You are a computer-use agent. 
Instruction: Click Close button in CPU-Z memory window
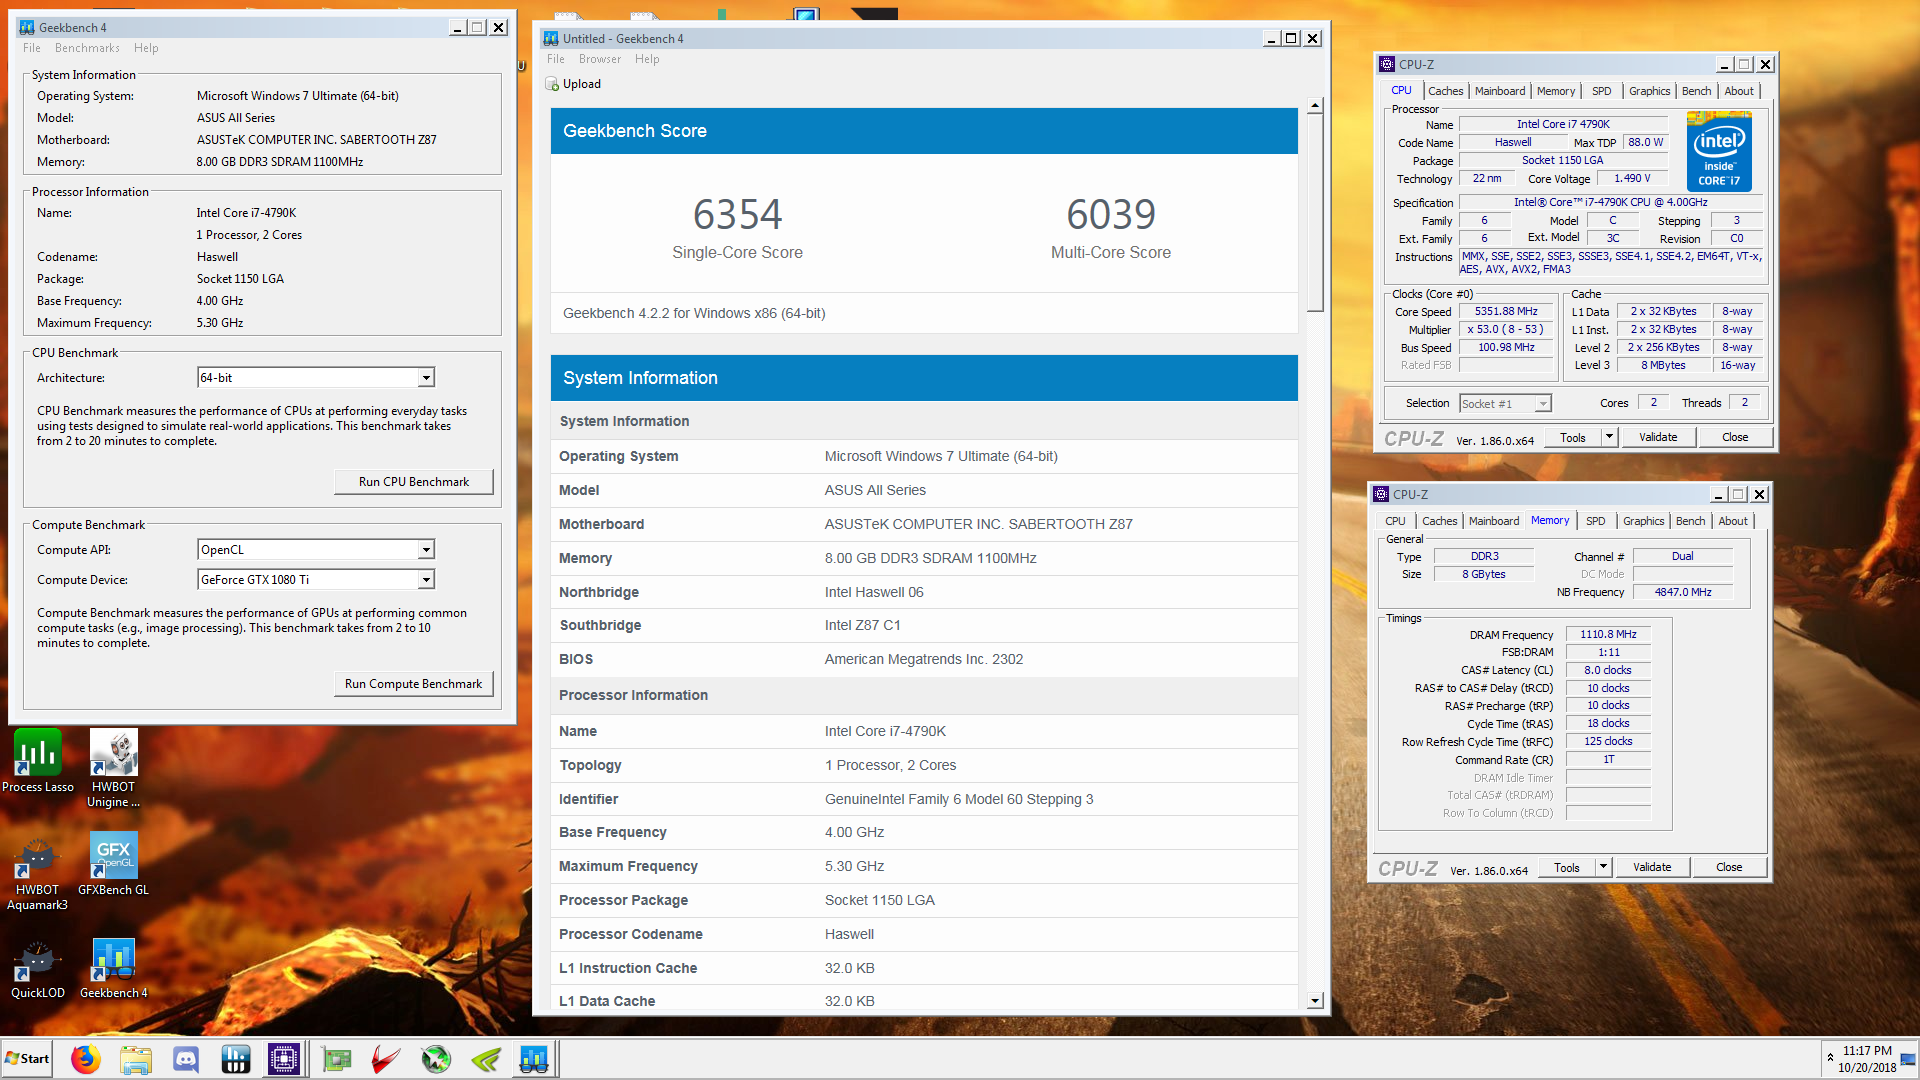tap(1729, 867)
